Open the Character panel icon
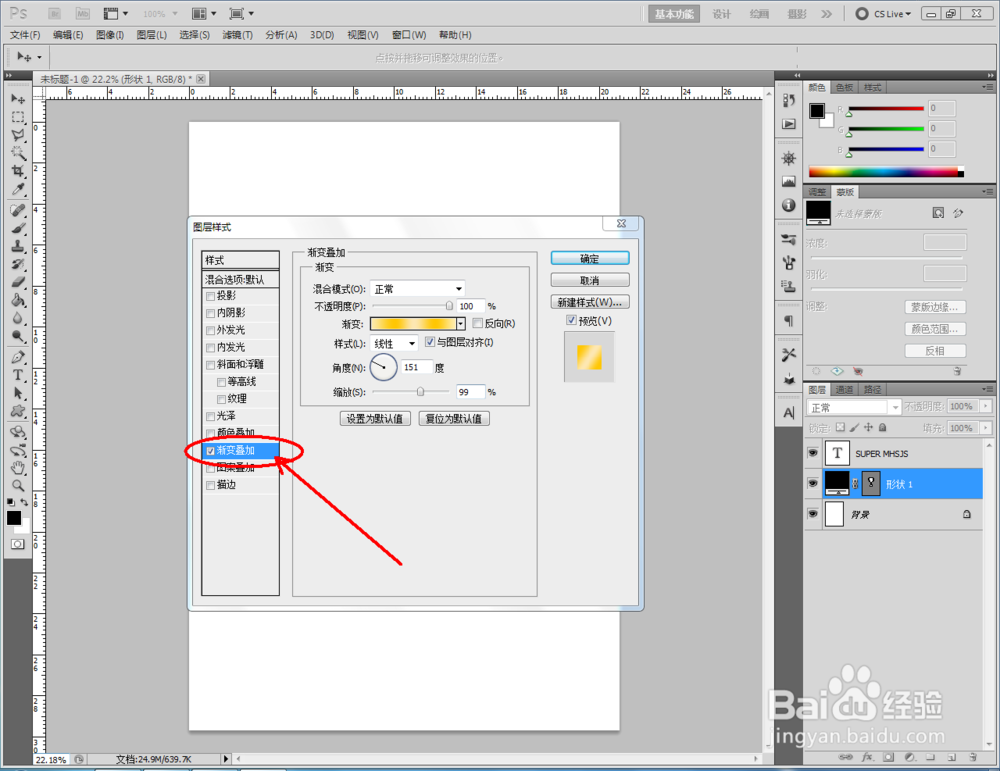The width and height of the screenshot is (1000, 771). coord(789,413)
